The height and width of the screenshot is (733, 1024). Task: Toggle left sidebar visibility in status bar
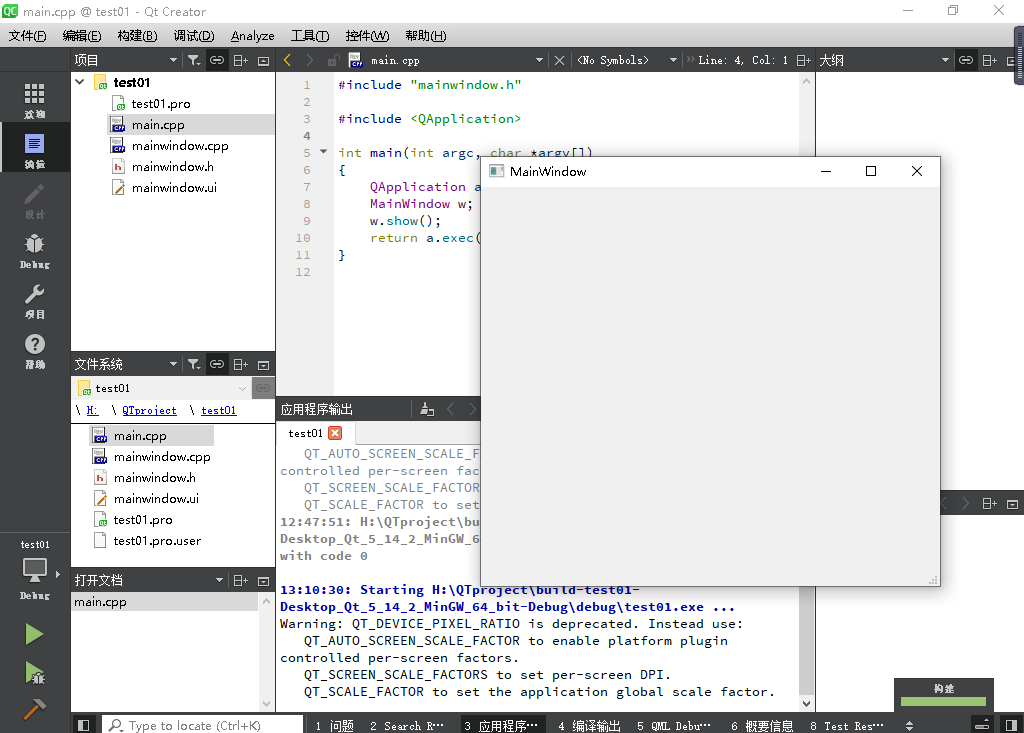coord(83,725)
